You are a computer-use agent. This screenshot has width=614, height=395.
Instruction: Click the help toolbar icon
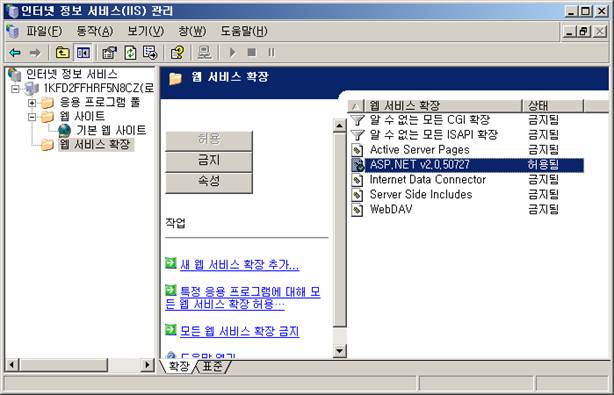[x=177, y=52]
